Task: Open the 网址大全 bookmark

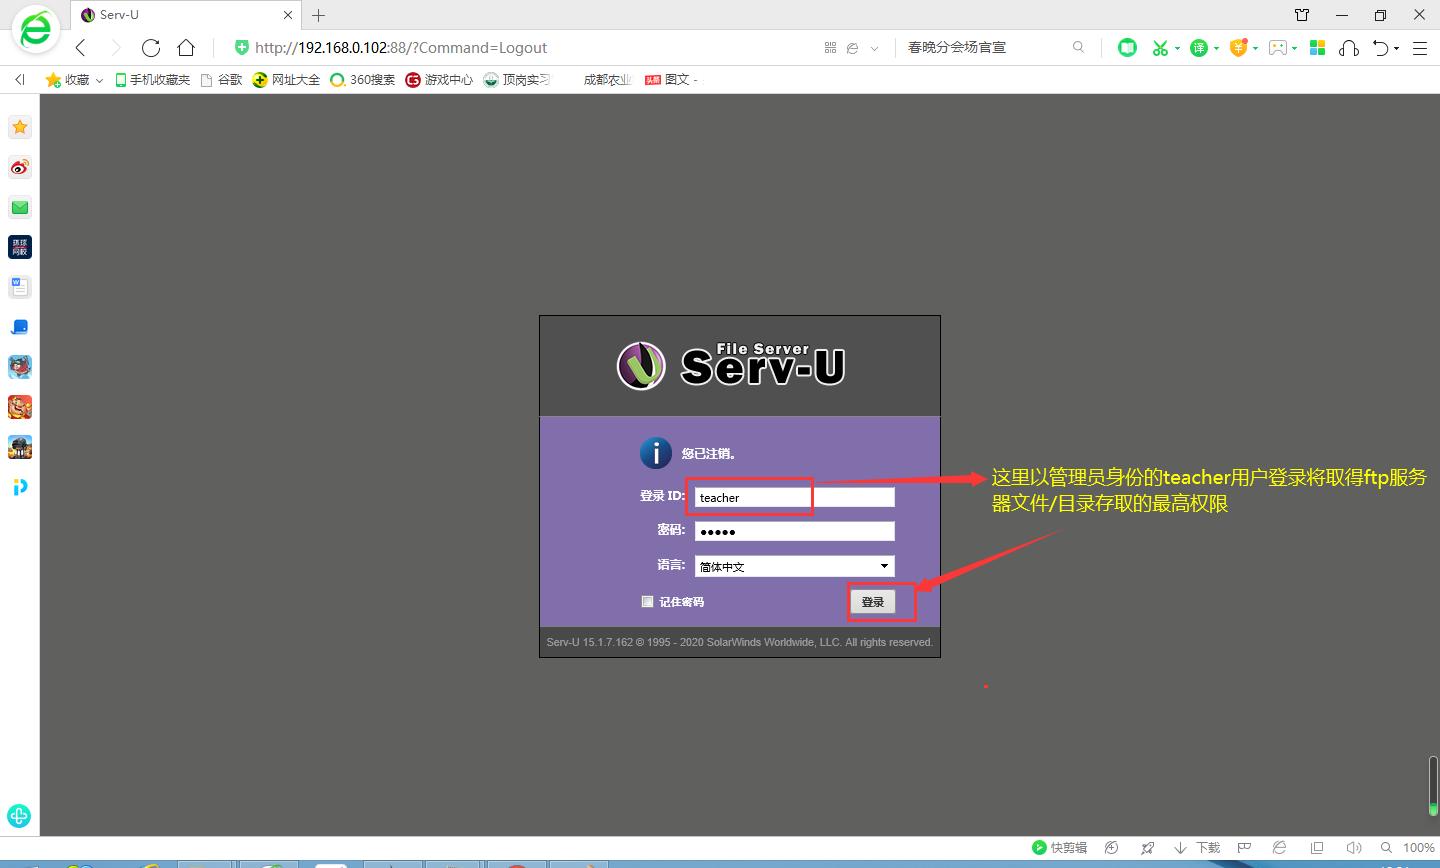Action: point(286,79)
